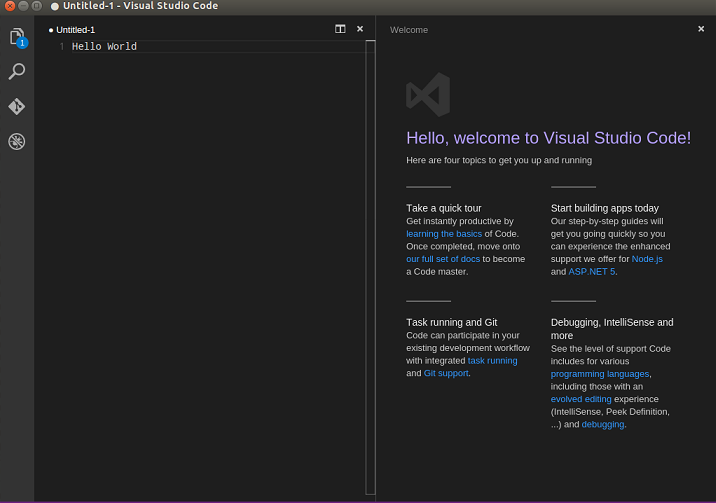Click the 'Task running and Git' heading

[x=452, y=322]
